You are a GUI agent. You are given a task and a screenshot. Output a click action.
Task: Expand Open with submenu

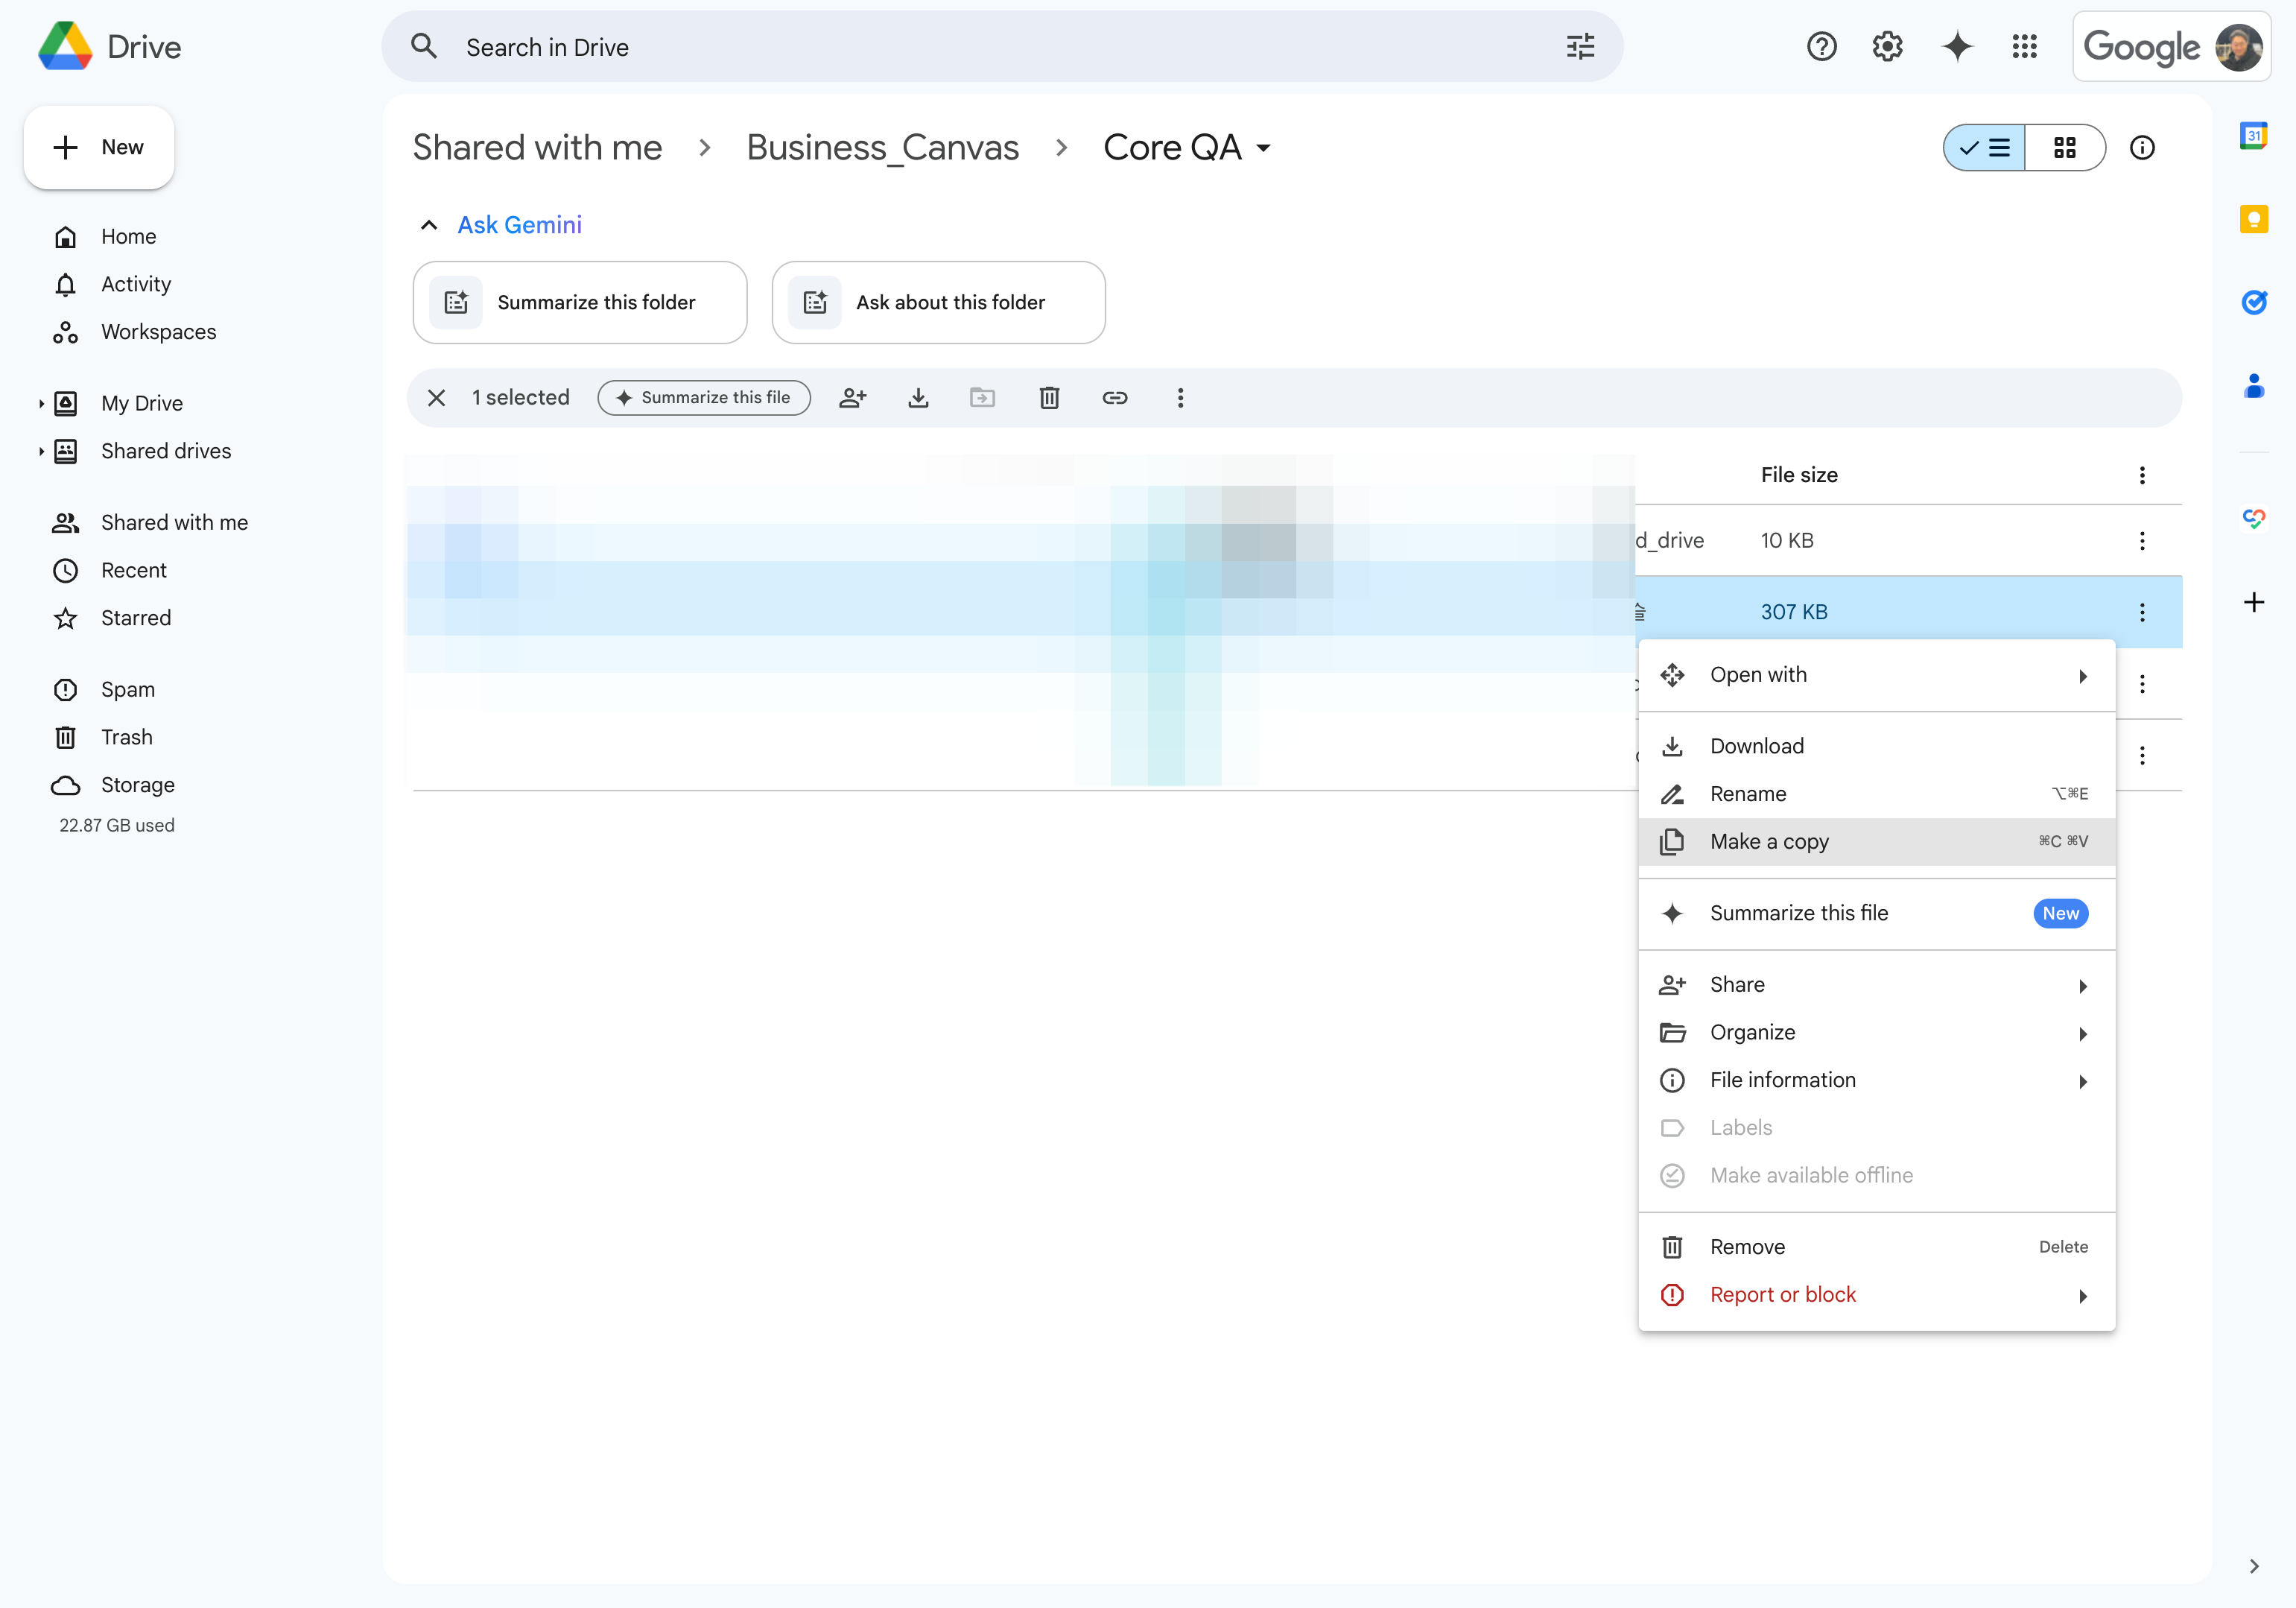[1876, 675]
